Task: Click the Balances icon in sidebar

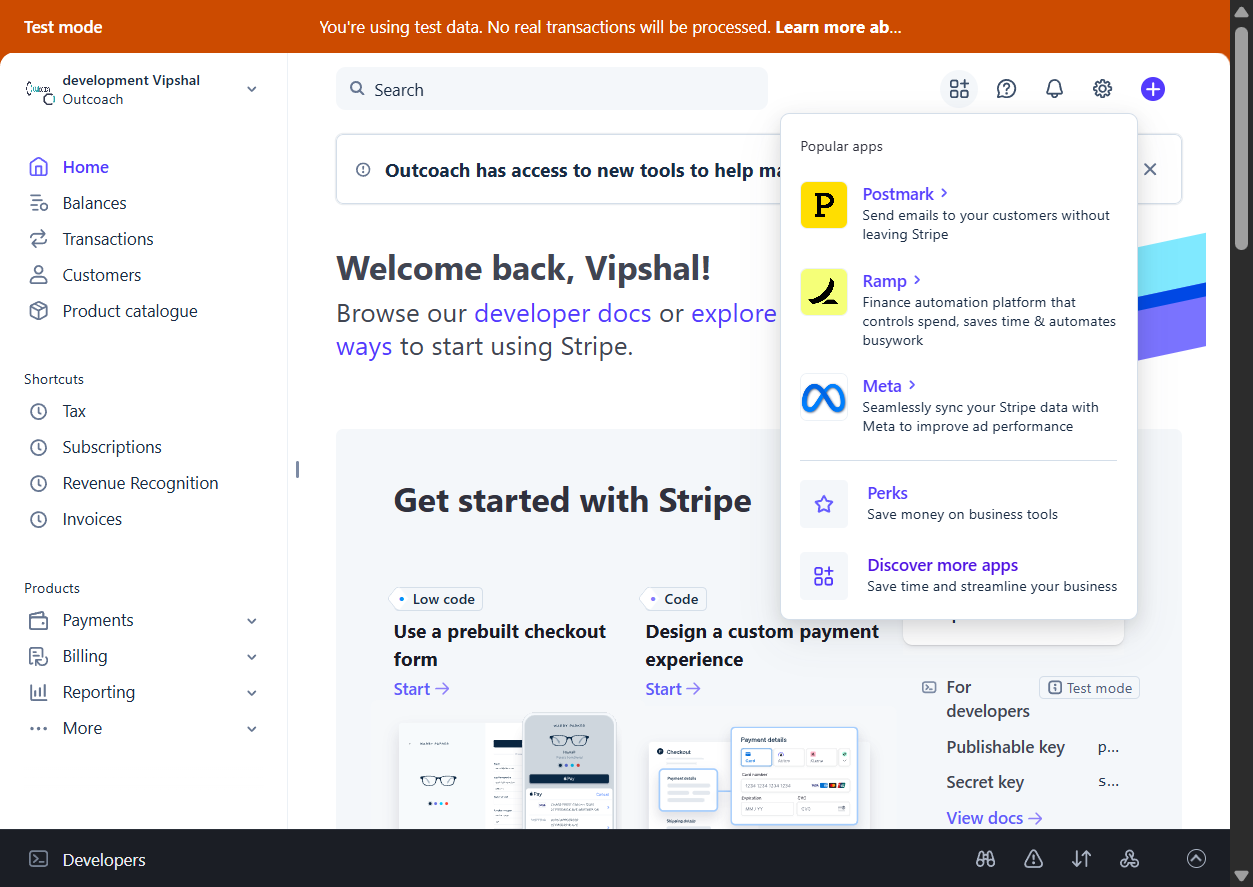Action: [x=38, y=203]
